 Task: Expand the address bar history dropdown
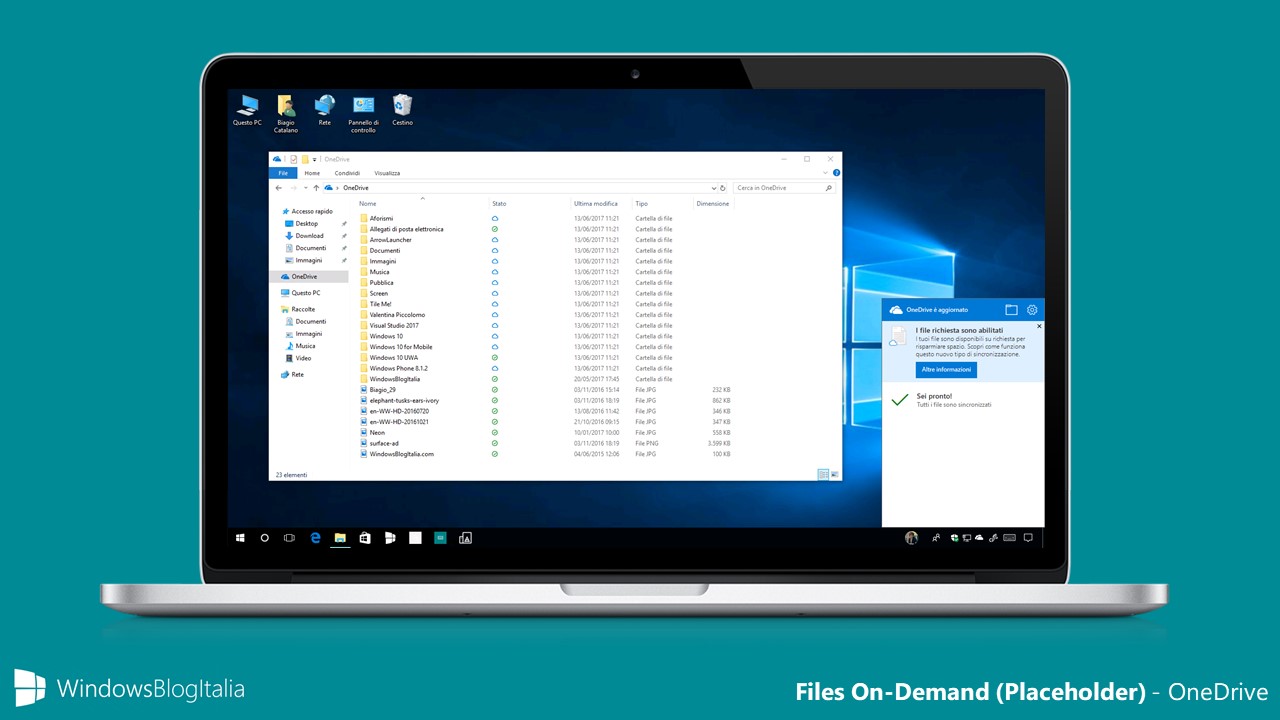click(x=713, y=188)
